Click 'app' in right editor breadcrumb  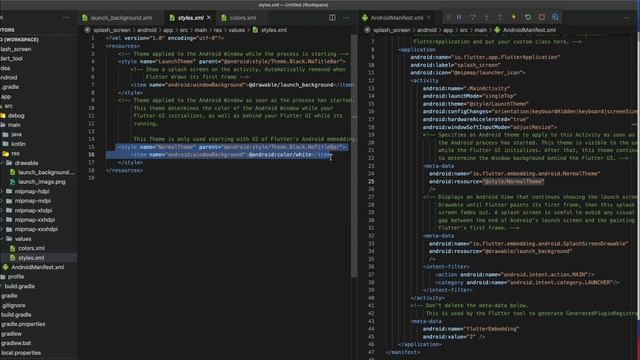448,30
